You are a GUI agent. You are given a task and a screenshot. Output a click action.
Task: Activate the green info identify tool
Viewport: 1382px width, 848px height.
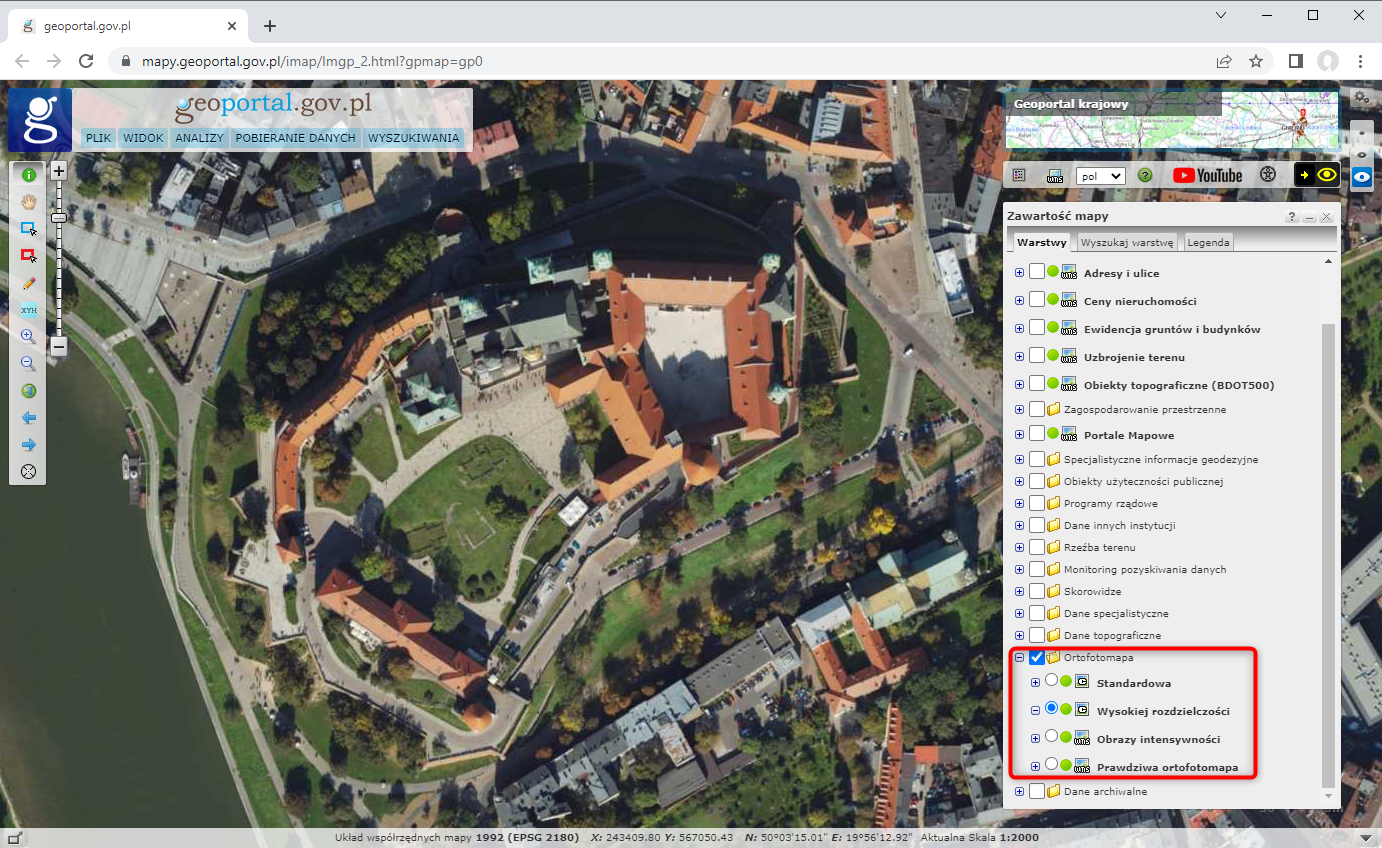[28, 175]
